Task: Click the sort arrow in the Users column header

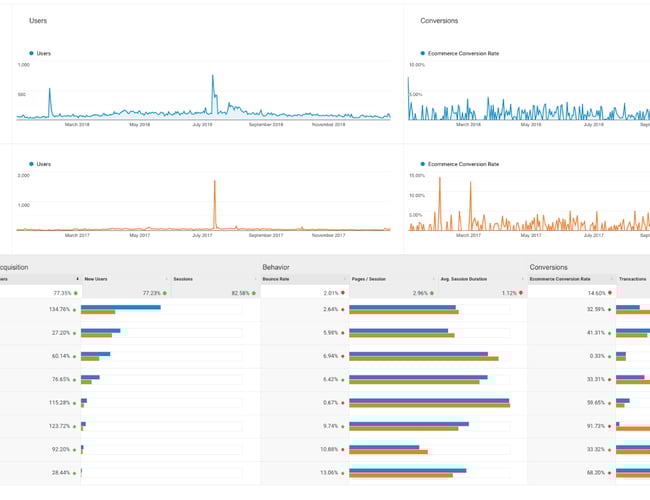Action: click(77, 279)
